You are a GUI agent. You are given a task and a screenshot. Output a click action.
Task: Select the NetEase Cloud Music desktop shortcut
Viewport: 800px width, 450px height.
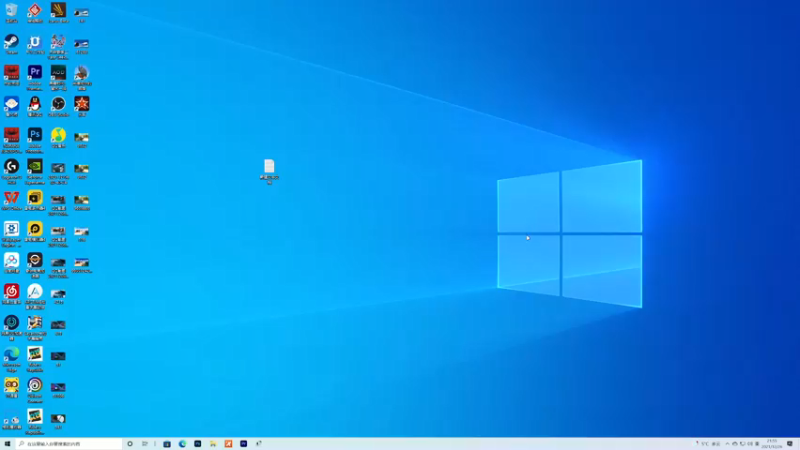[11, 294]
